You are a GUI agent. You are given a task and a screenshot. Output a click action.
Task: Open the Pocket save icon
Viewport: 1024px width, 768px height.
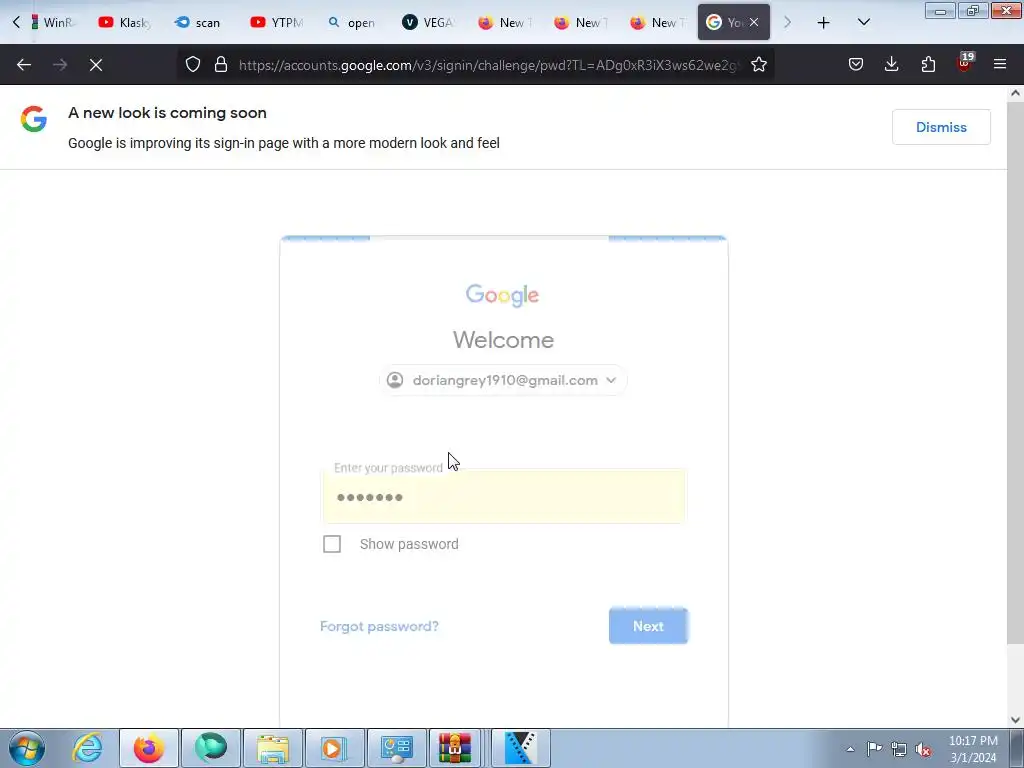point(856,65)
